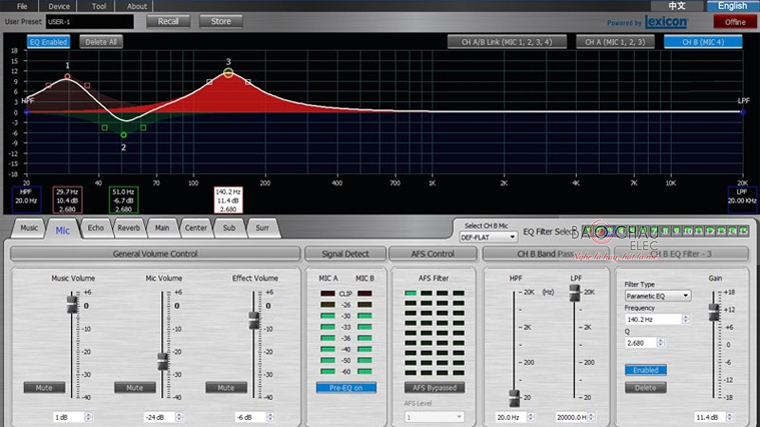Open the Select CH B Mic dropdown
Image resolution: width=760 pixels, height=427 pixels.
[x=488, y=237]
